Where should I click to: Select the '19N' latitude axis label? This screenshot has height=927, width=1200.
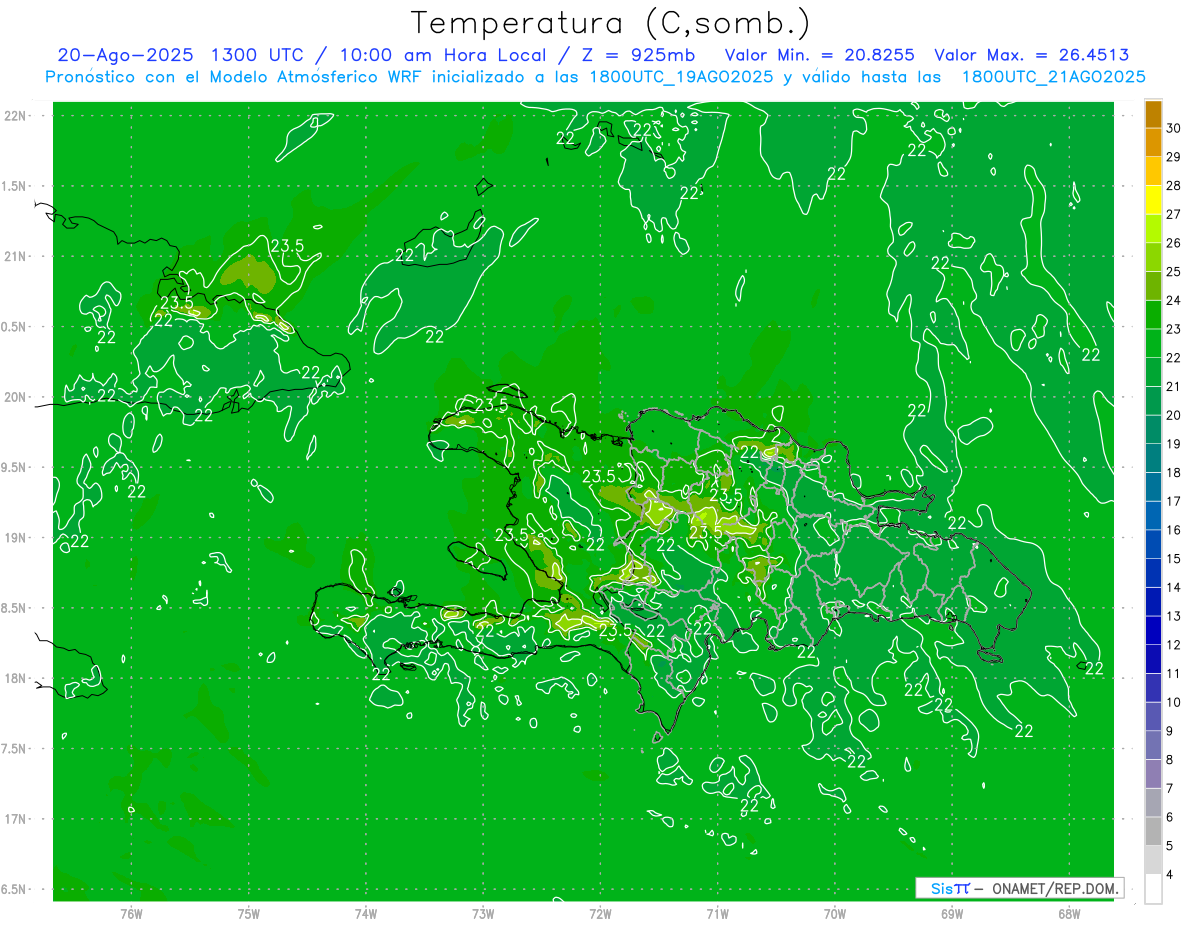point(16,538)
